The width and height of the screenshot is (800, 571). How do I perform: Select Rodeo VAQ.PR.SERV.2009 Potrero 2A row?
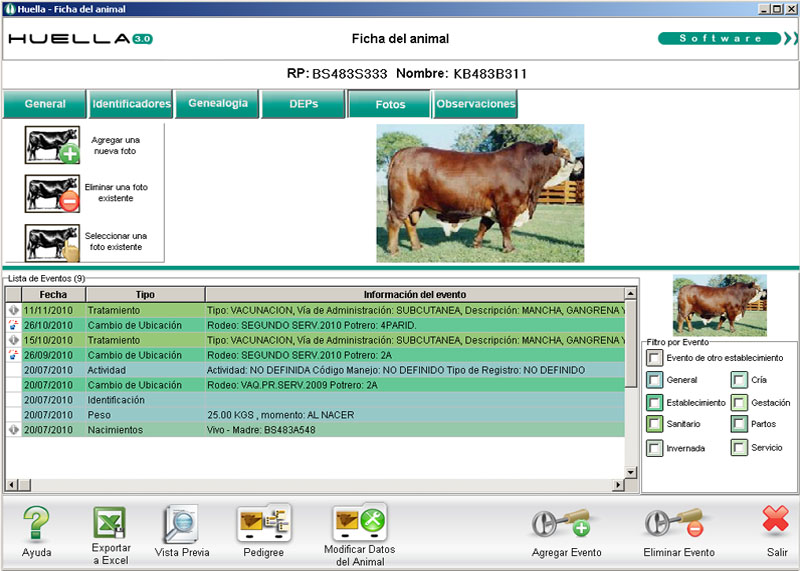[315, 385]
